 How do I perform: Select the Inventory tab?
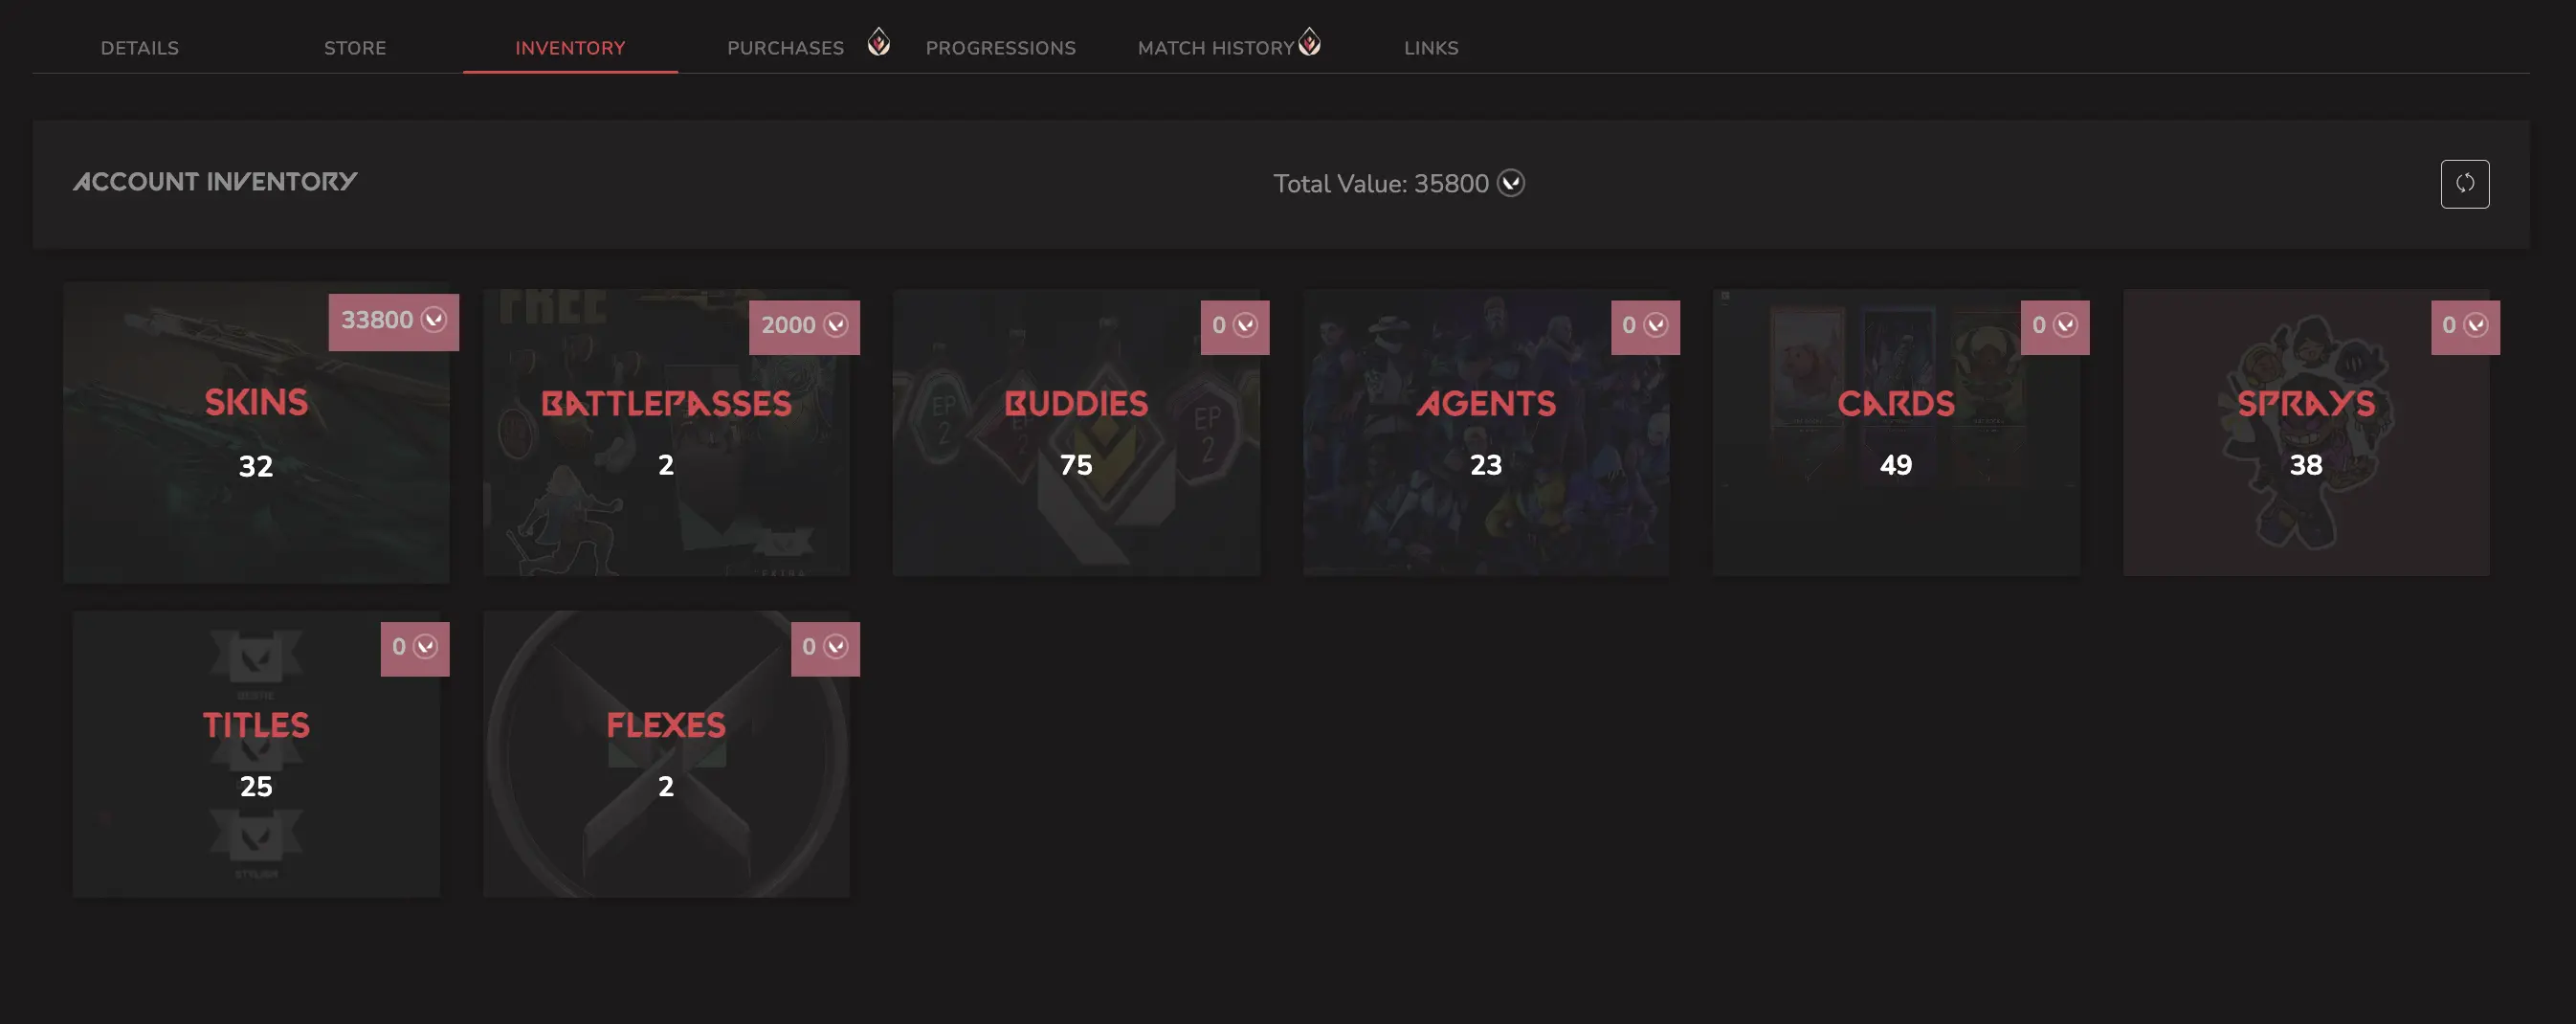click(x=570, y=48)
